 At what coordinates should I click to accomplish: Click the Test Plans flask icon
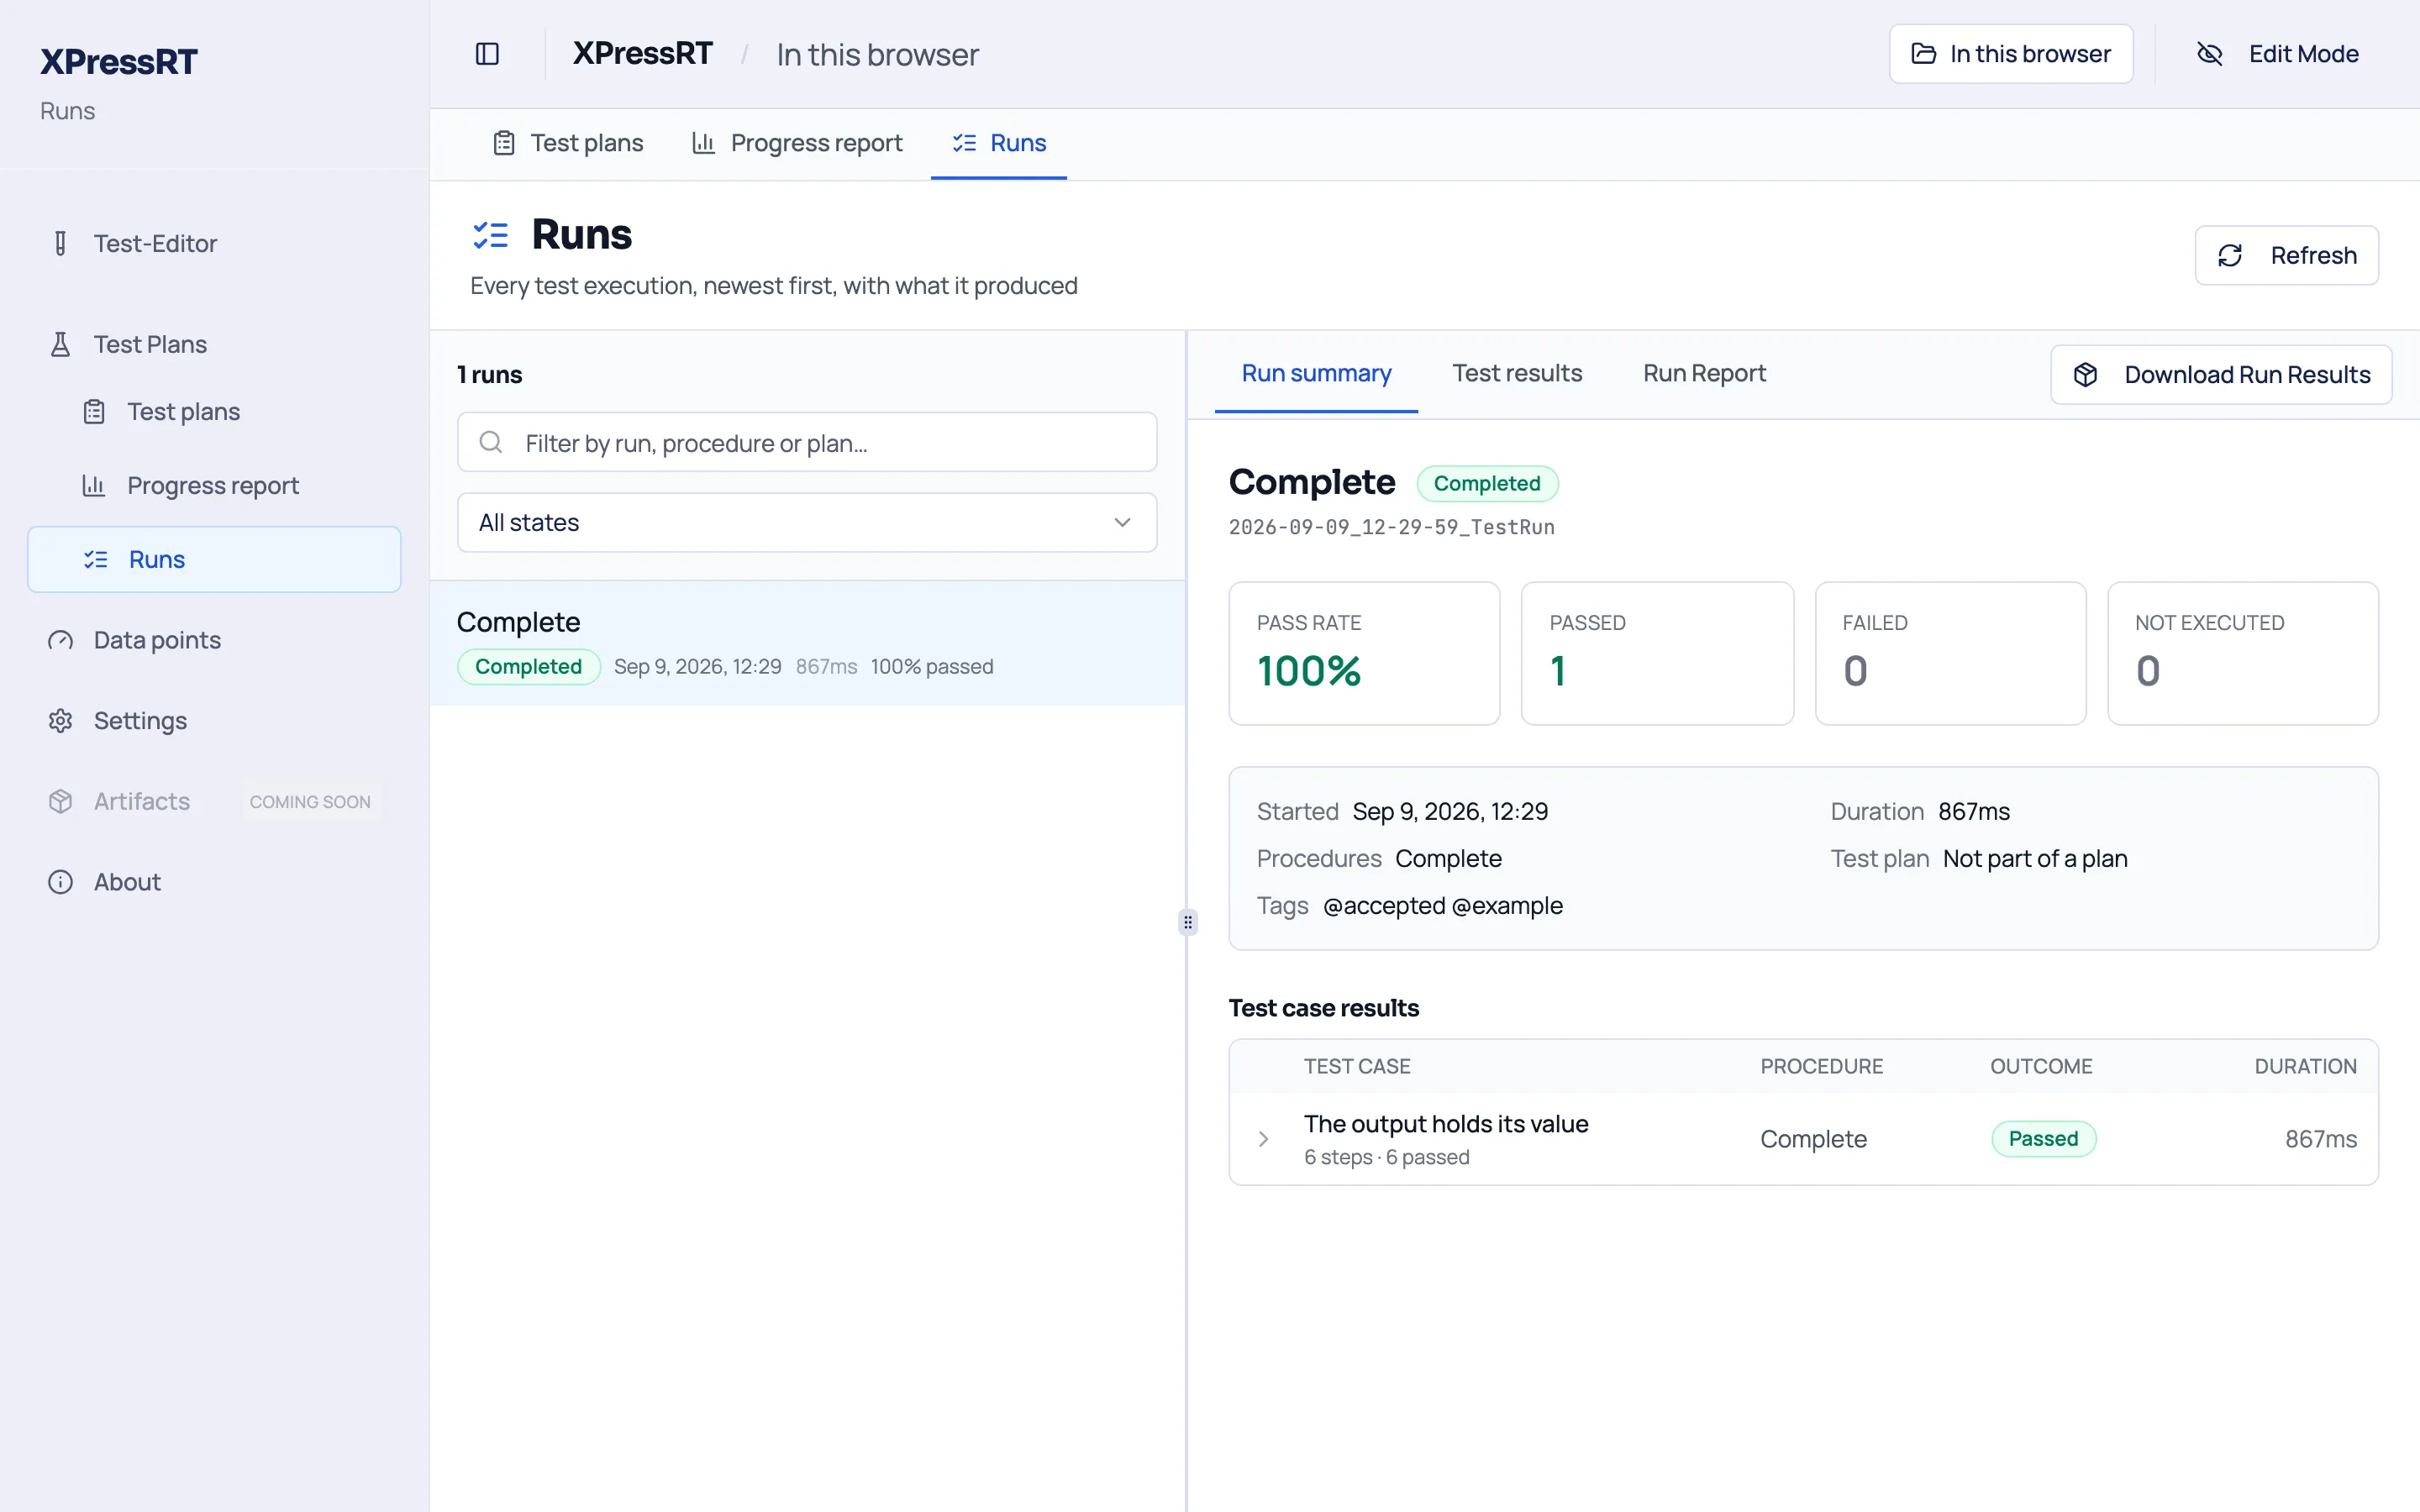click(x=60, y=344)
